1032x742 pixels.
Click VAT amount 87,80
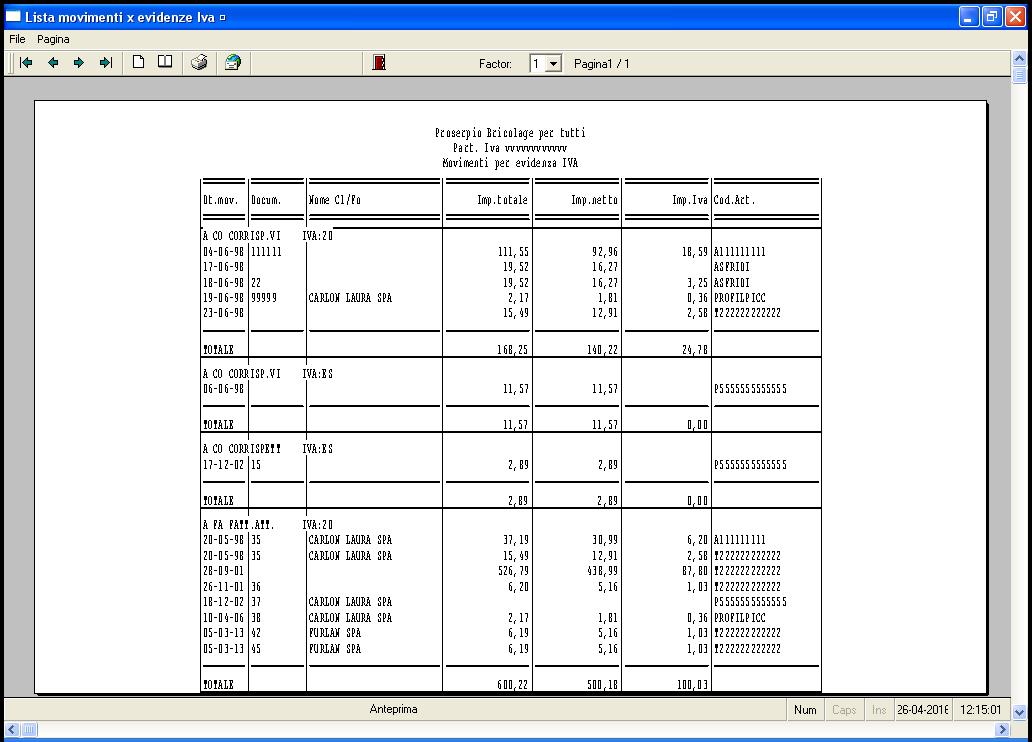(694, 571)
